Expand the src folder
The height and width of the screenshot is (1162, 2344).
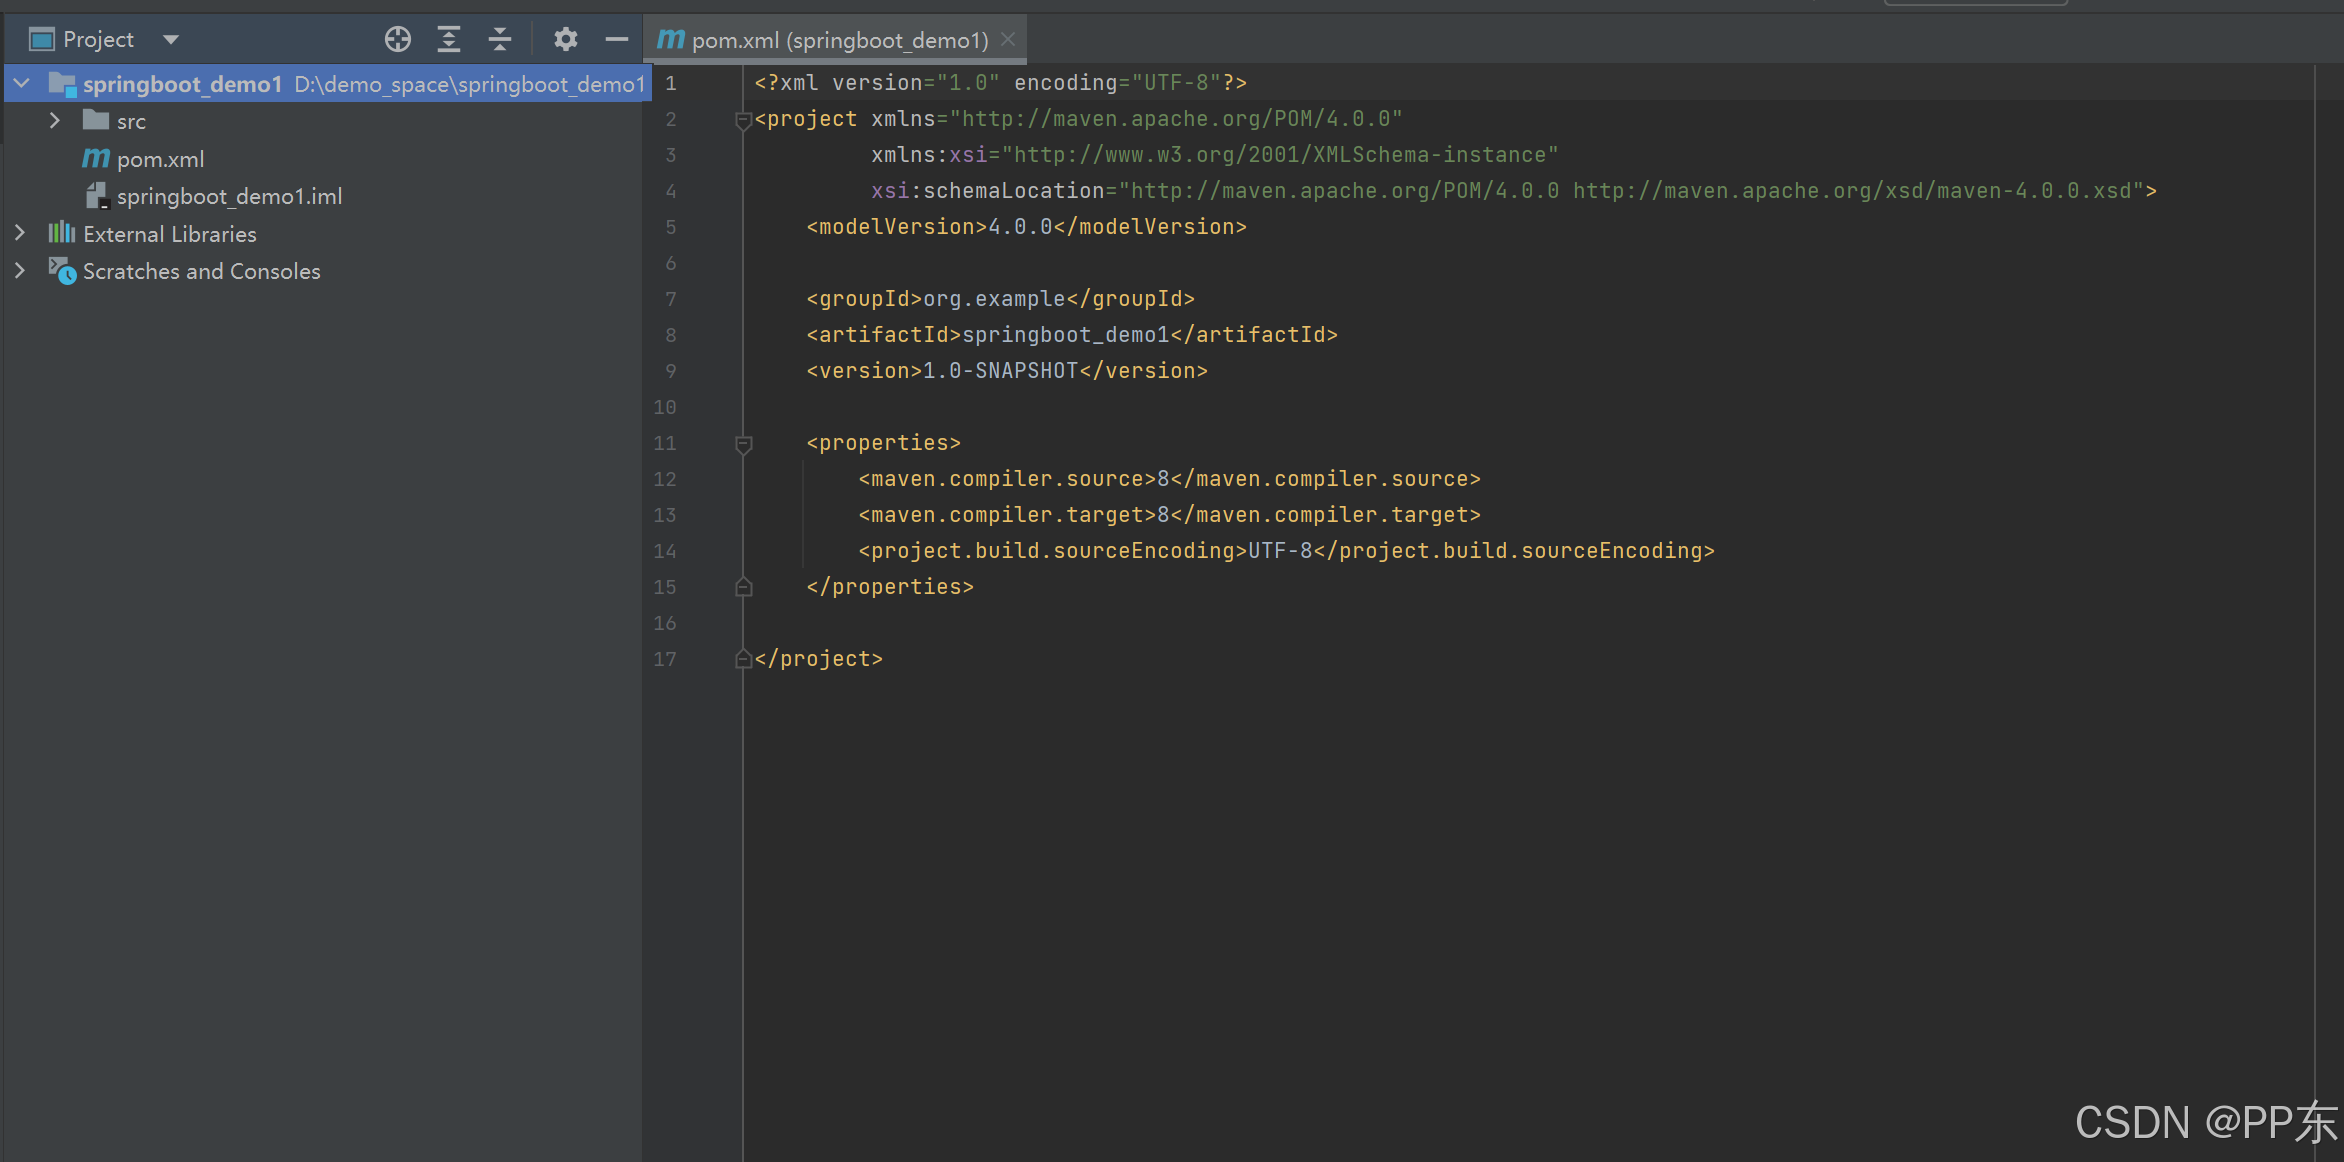click(55, 121)
